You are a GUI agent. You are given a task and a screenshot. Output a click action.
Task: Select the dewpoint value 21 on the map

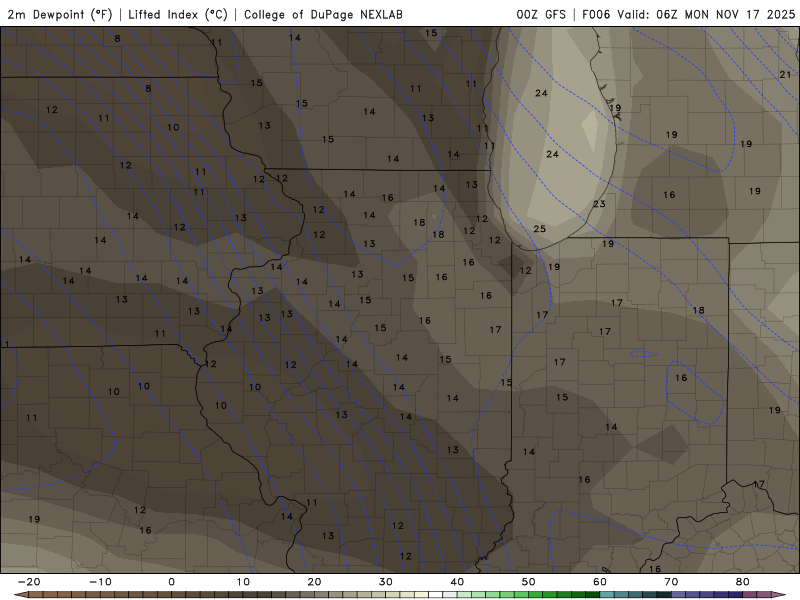[x=785, y=75]
